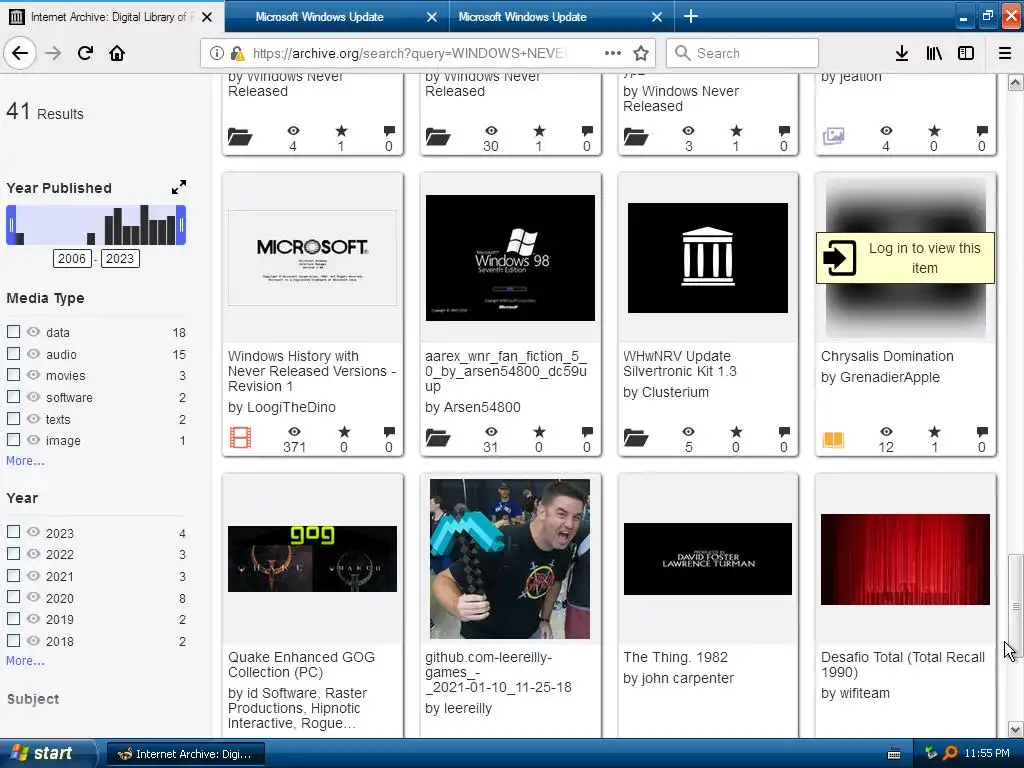Toggle the eye icon next to data

pos(33,332)
